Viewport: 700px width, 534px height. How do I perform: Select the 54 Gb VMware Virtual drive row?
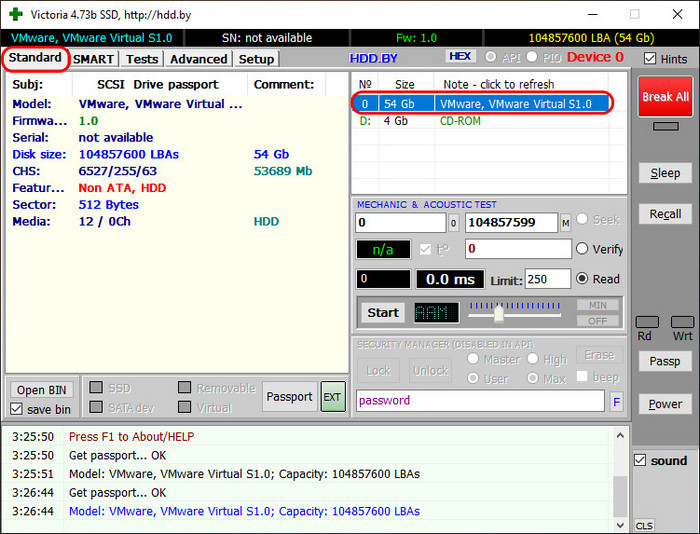point(482,104)
